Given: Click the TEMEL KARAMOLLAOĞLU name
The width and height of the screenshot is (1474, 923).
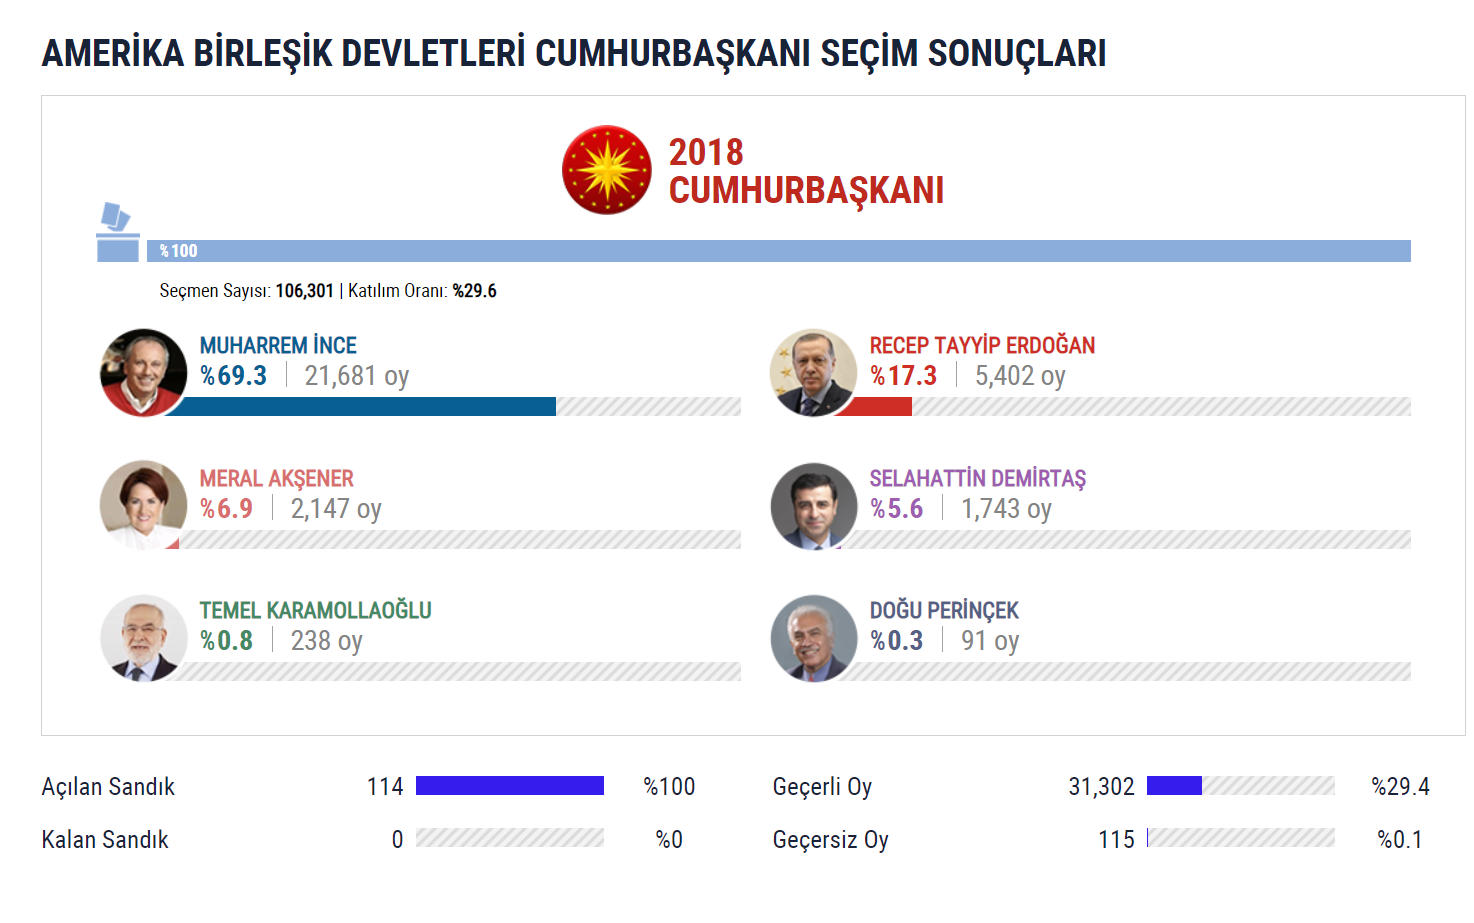Looking at the screenshot, I should point(315,611).
